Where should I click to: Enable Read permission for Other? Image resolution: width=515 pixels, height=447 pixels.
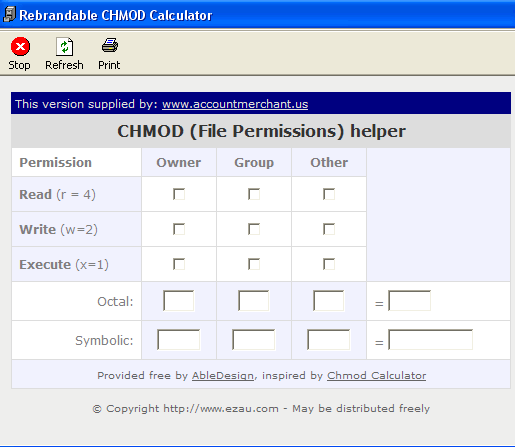329,194
